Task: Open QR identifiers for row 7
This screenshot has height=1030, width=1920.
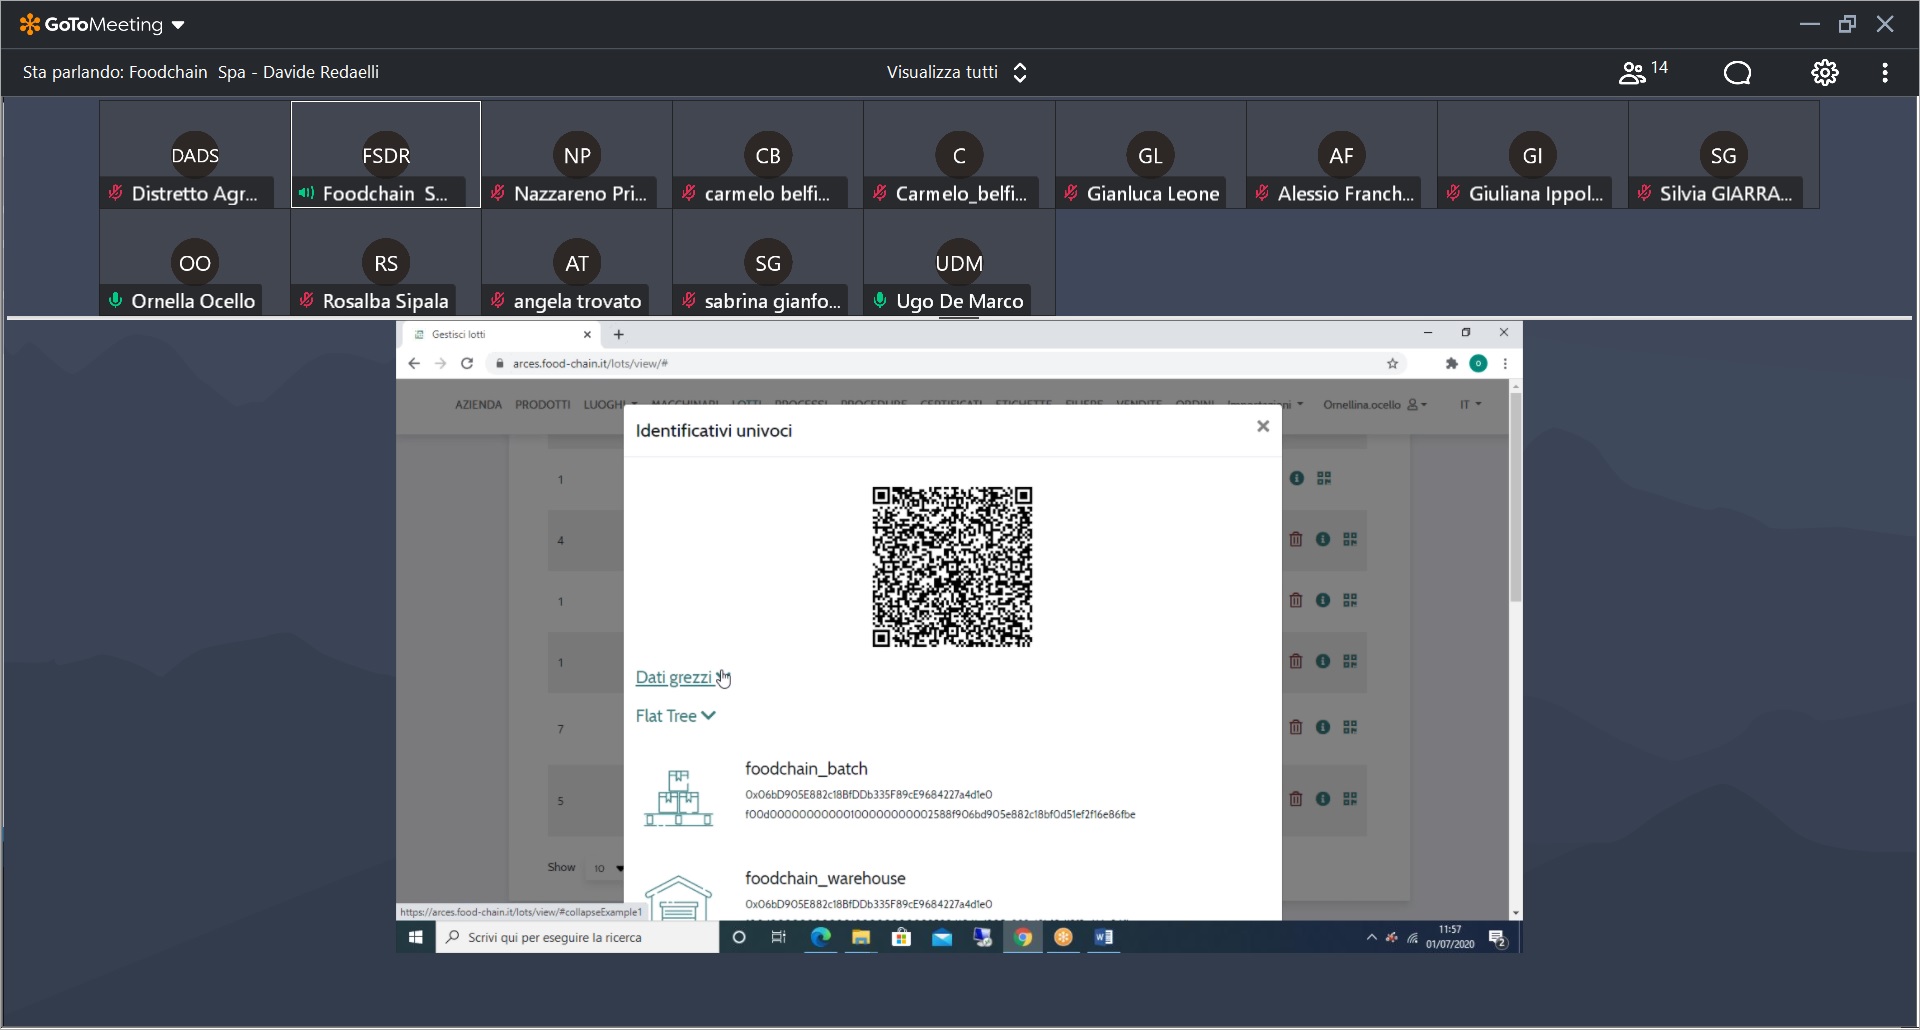Action: [1350, 727]
